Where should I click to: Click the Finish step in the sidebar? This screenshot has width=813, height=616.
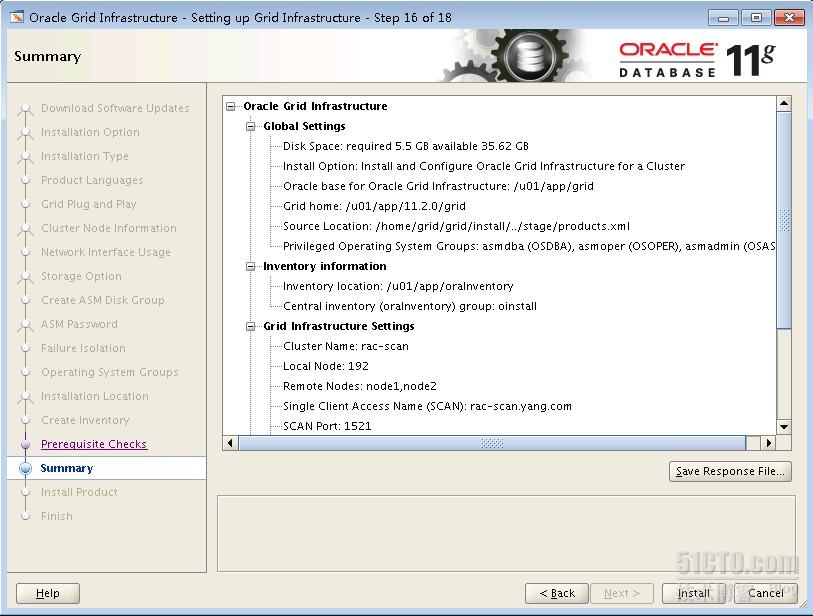(x=57, y=516)
